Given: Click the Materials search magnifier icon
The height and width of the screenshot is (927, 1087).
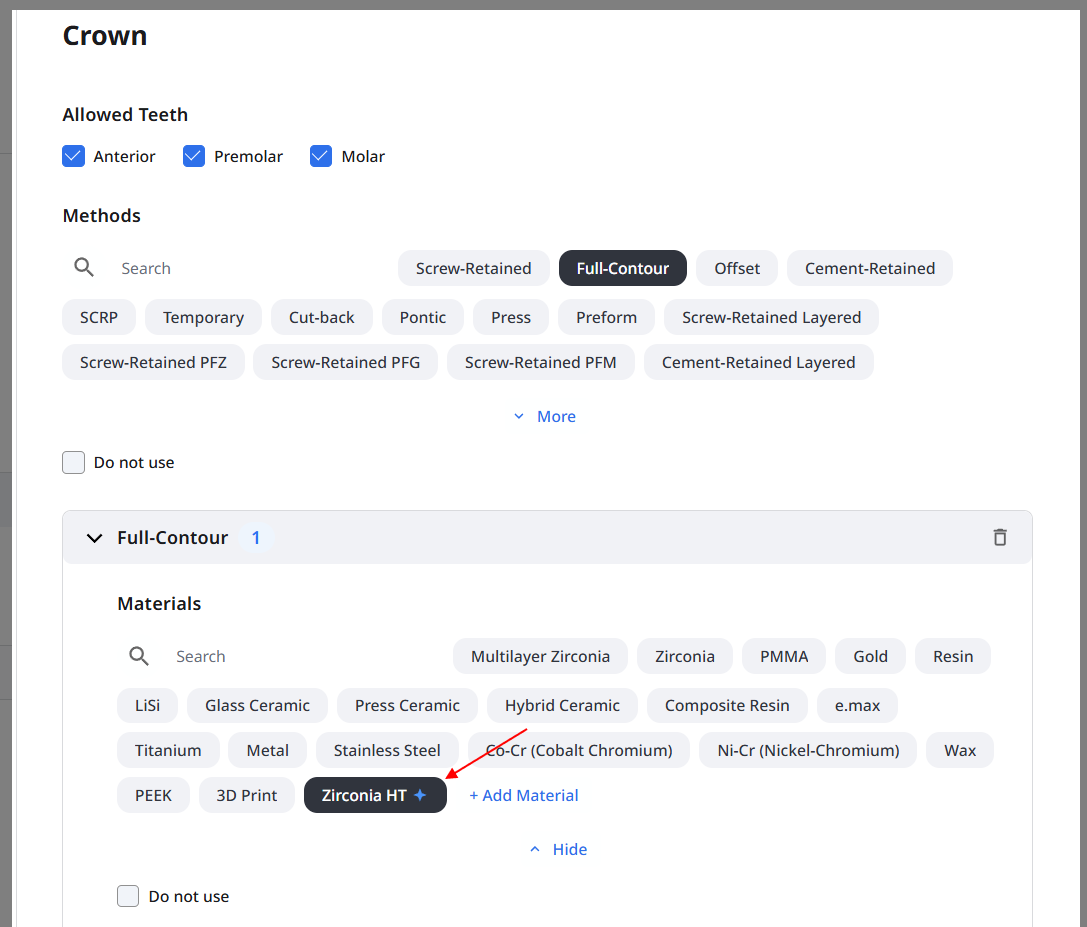Looking at the screenshot, I should [139, 656].
